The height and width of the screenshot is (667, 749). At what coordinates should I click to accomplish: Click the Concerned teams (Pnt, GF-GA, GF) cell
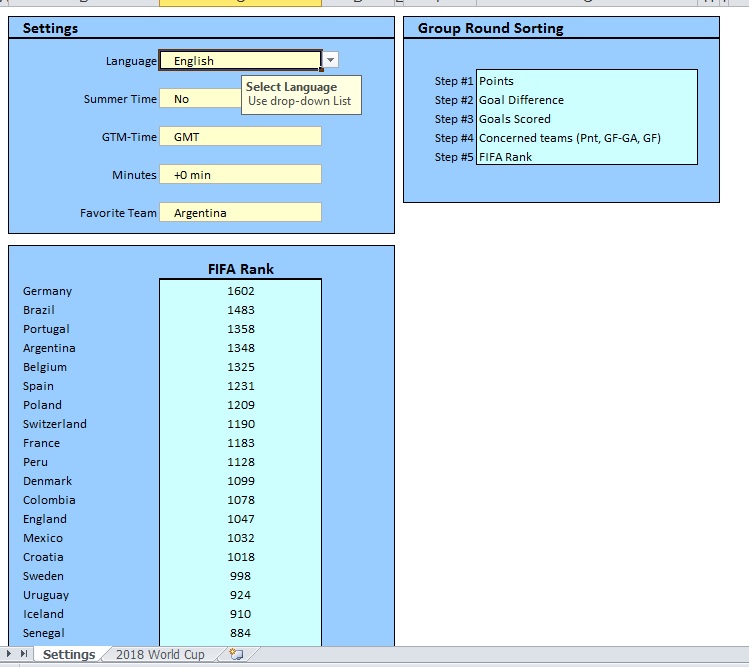pyautogui.click(x=587, y=138)
